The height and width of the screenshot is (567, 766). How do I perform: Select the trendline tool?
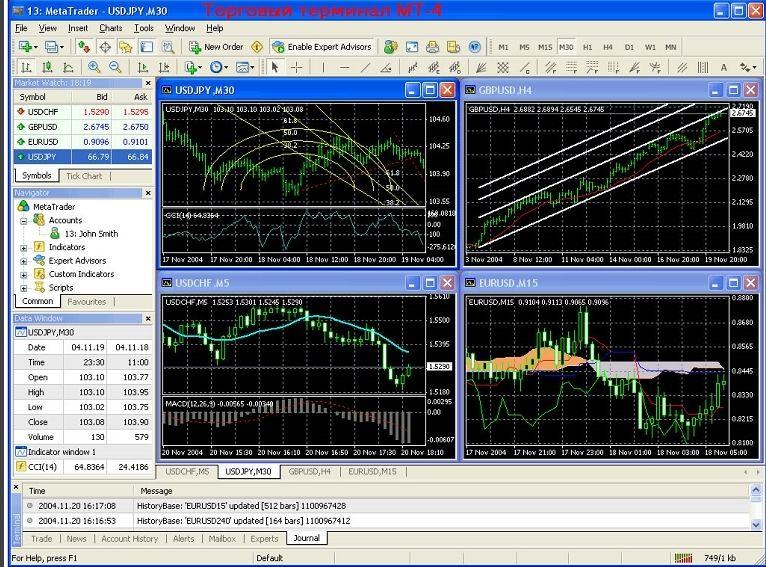coord(365,67)
